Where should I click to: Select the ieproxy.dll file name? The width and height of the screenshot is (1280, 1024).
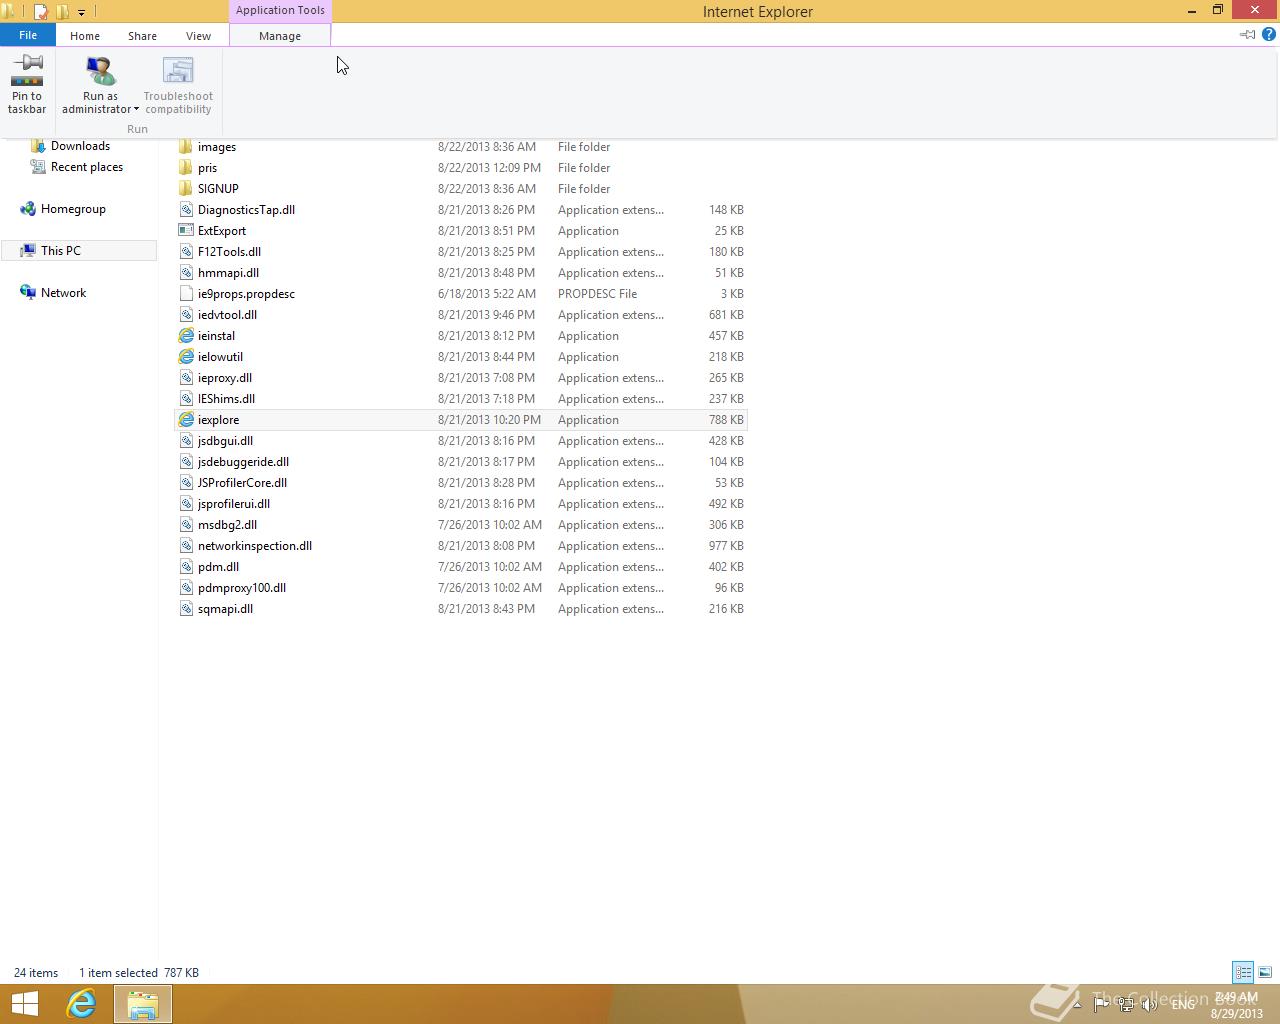coord(225,378)
